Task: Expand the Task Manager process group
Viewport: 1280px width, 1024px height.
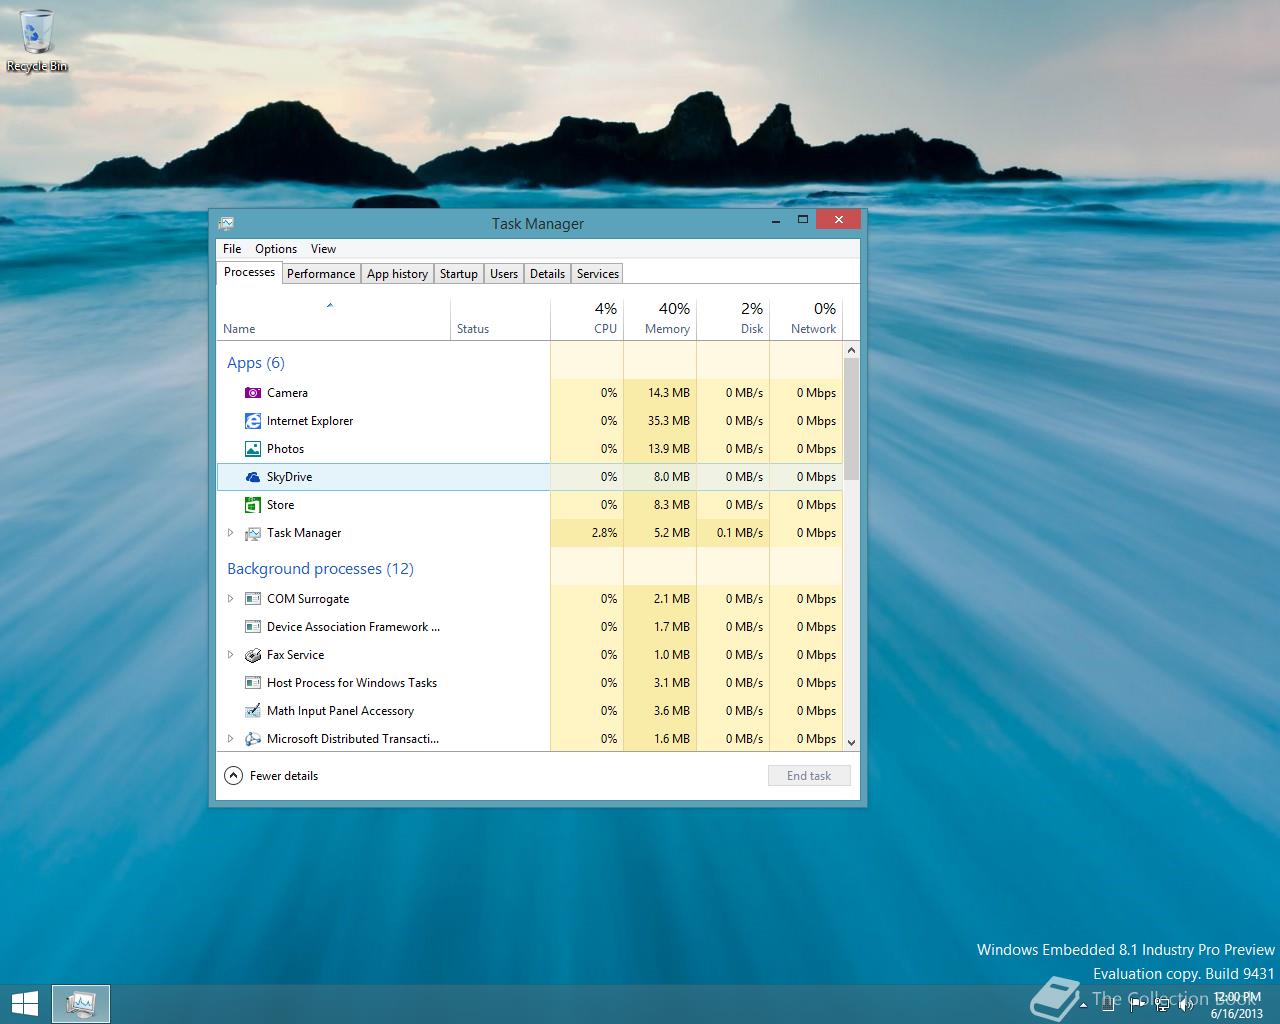Action: [230, 533]
